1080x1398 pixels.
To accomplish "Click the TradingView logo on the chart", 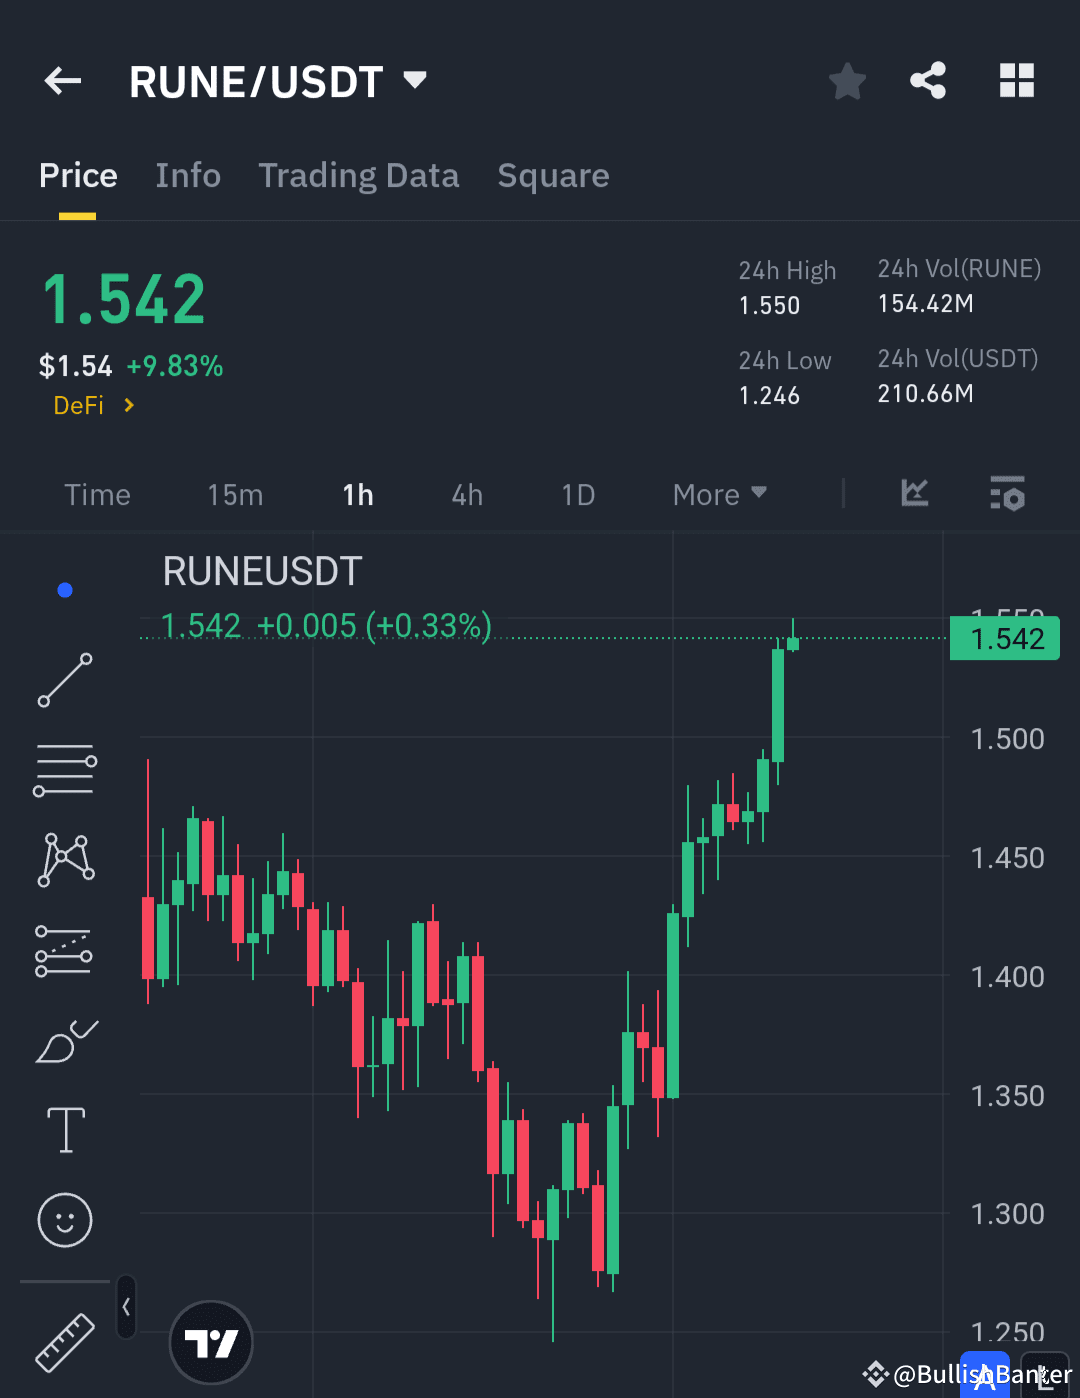I will pyautogui.click(x=210, y=1342).
